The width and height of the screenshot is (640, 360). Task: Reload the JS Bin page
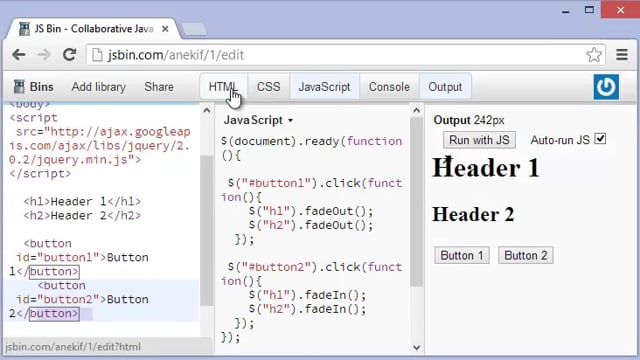69,54
